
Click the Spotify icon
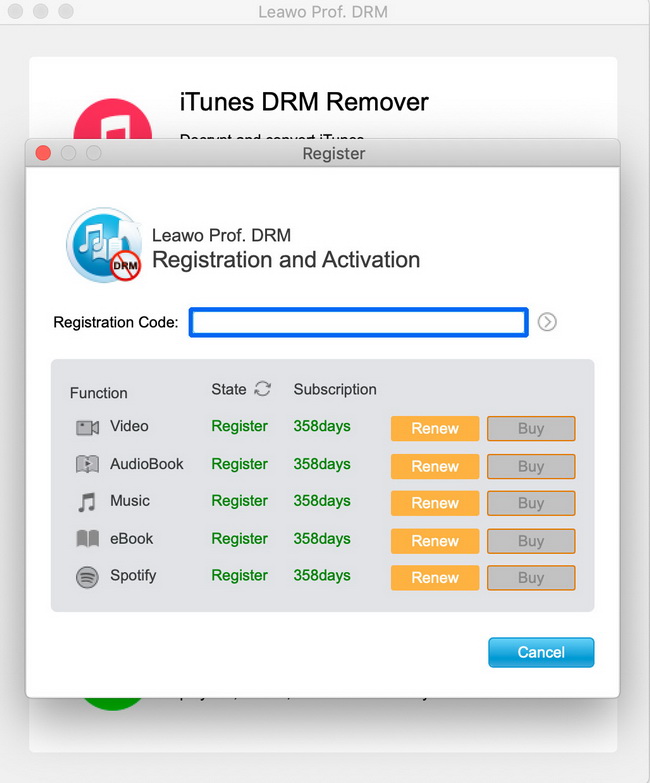point(87,577)
